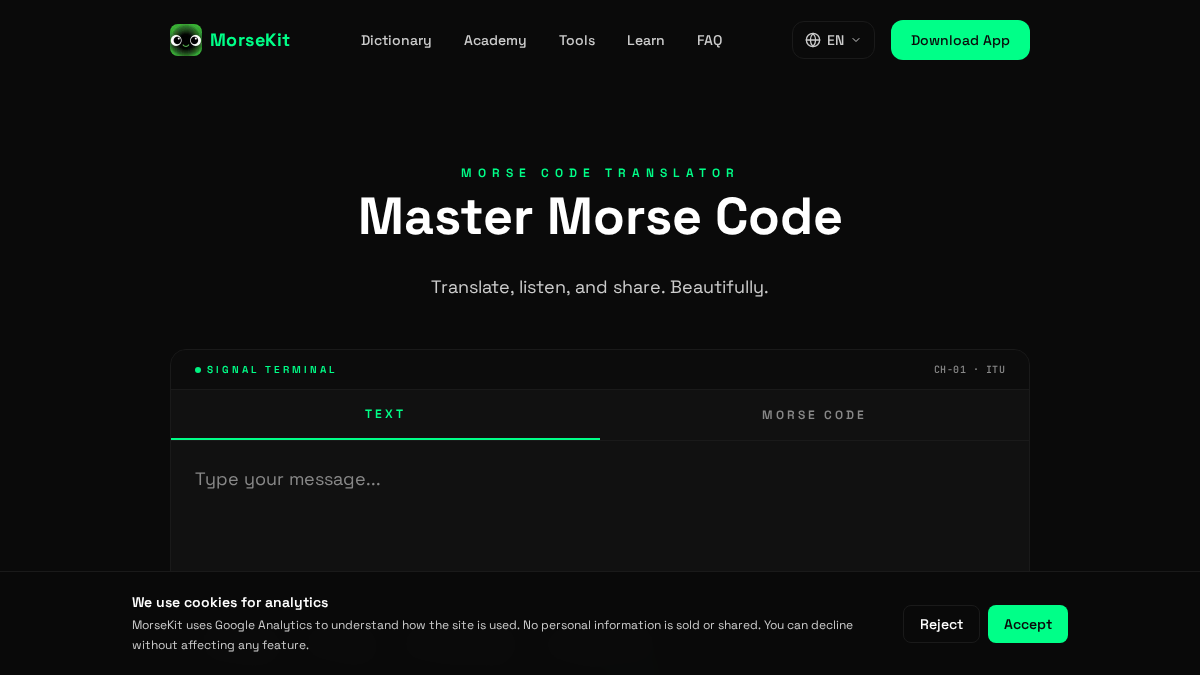Open the Dictionary nav item
The width and height of the screenshot is (1200, 675).
(396, 40)
